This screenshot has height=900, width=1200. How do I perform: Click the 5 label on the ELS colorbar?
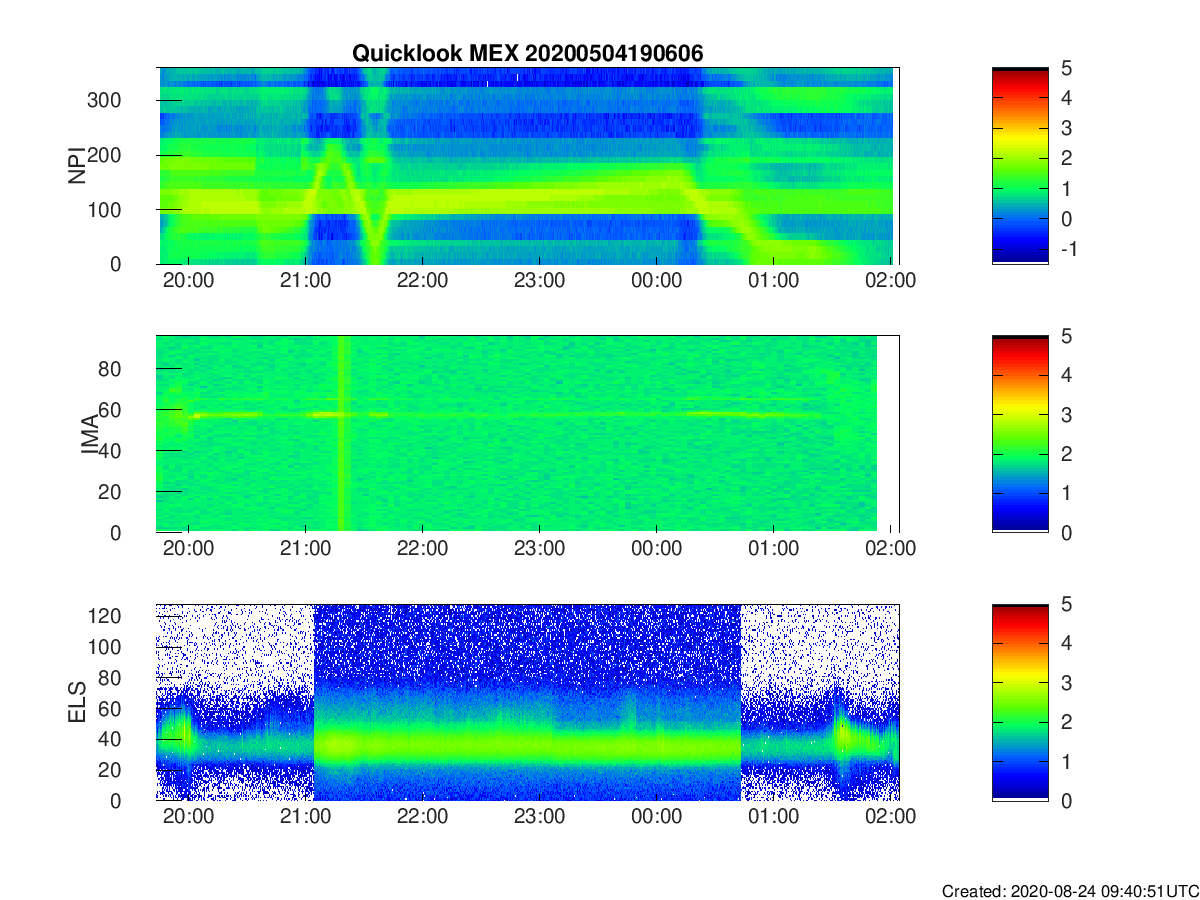(x=1066, y=604)
